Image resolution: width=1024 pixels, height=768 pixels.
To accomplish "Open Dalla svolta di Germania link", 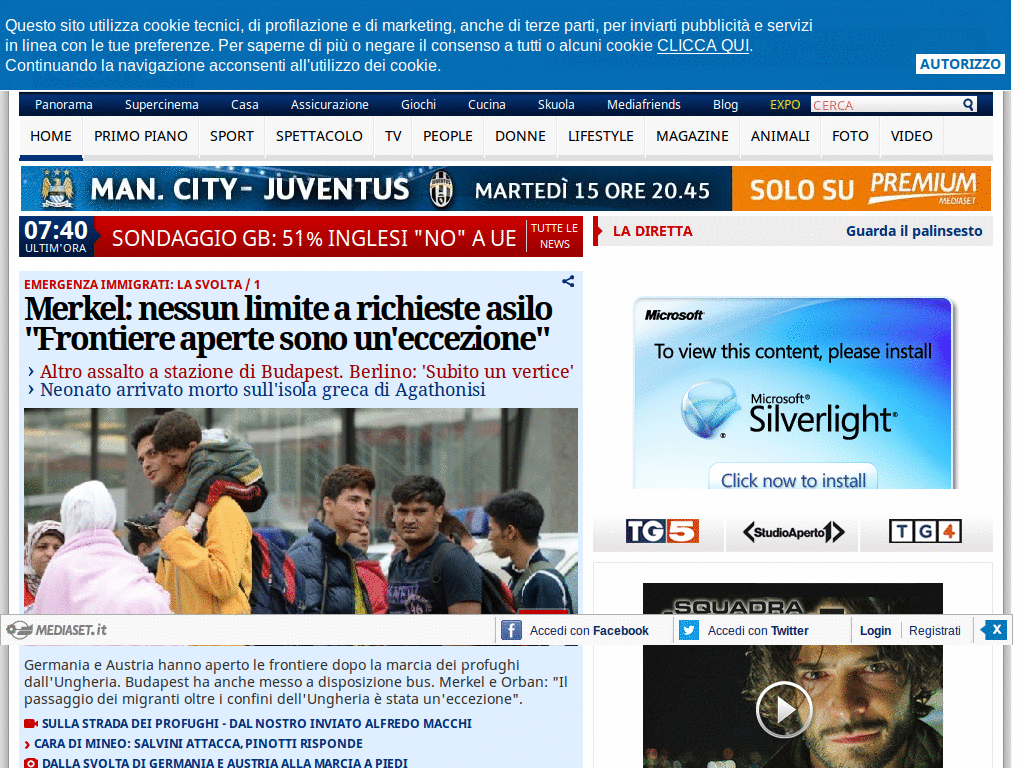I will [x=225, y=763].
